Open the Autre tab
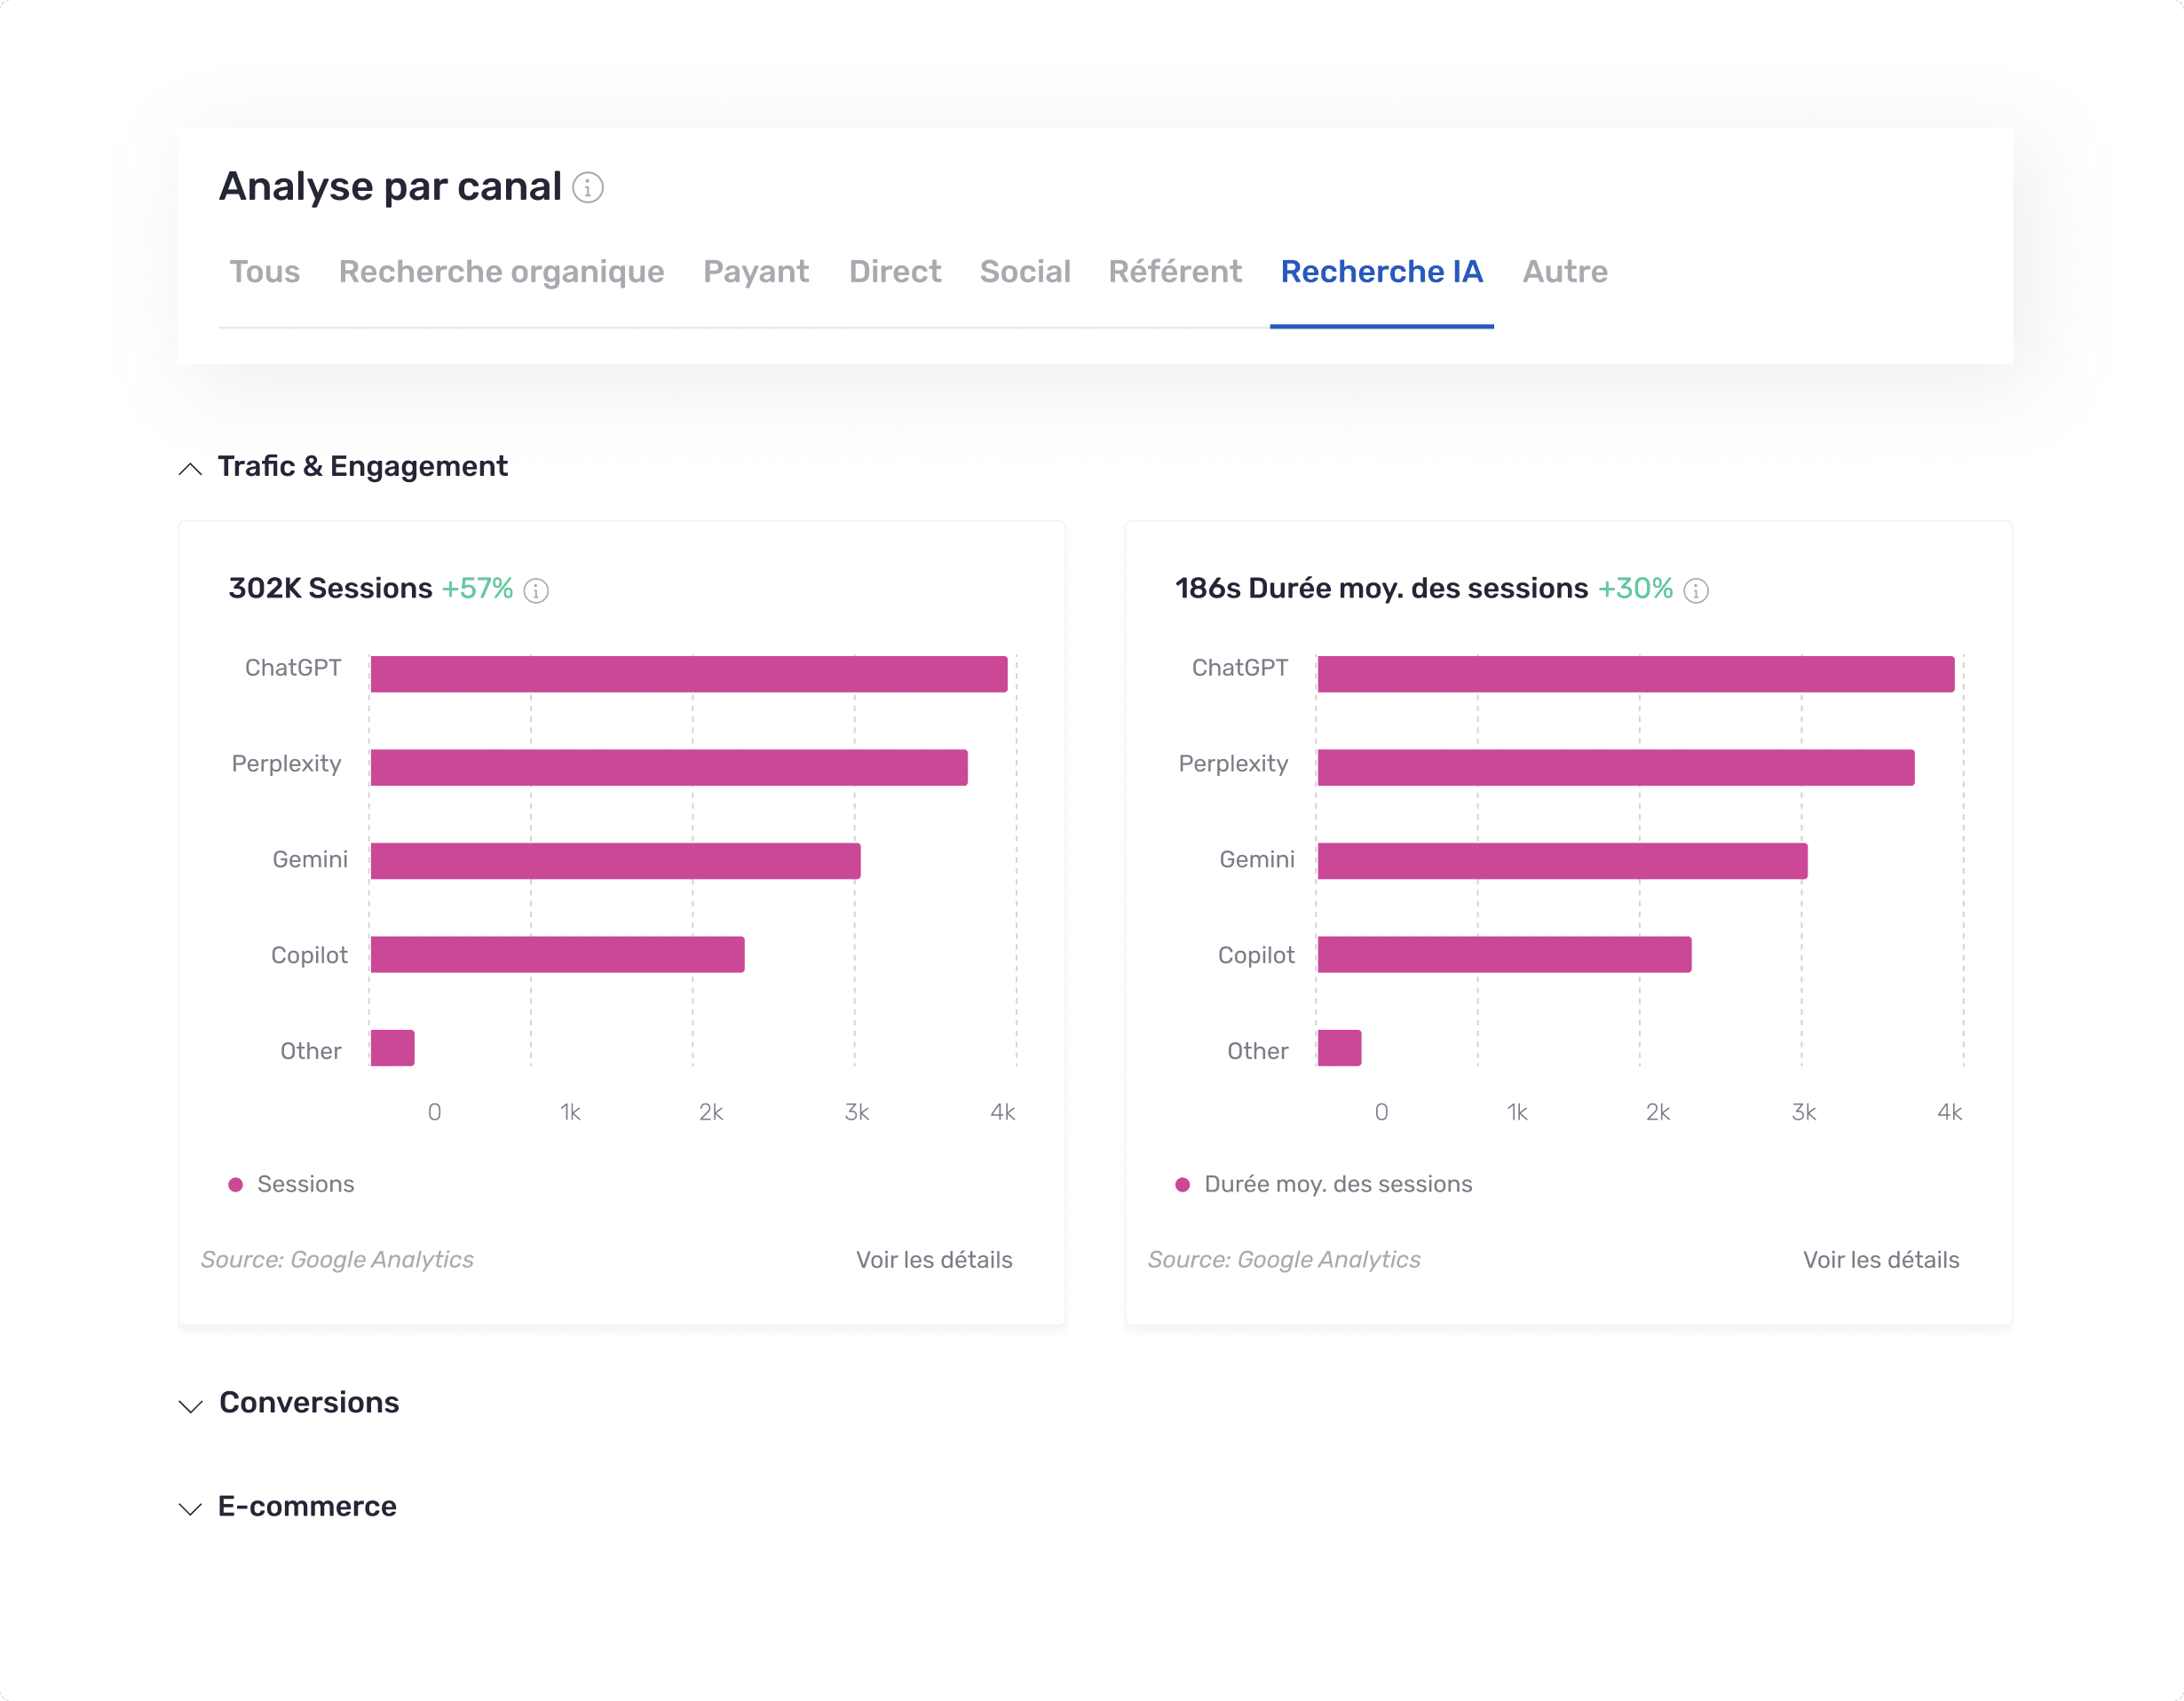 point(1565,272)
